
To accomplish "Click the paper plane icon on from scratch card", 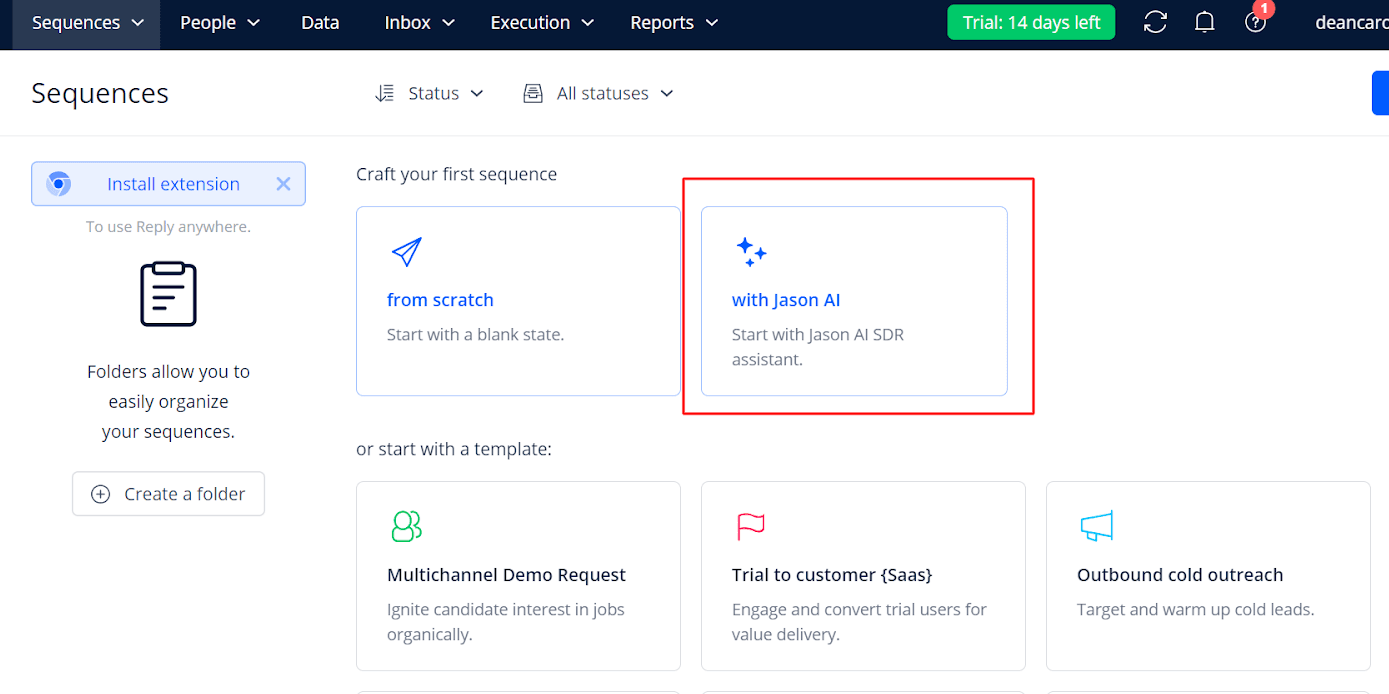I will pyautogui.click(x=405, y=252).
